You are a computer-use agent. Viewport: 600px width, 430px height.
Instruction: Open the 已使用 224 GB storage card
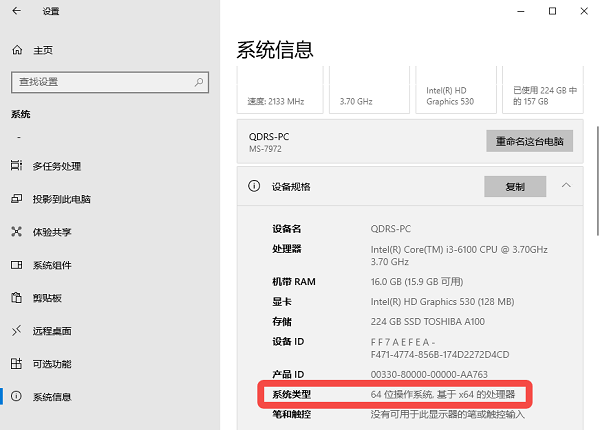[x=543, y=90]
